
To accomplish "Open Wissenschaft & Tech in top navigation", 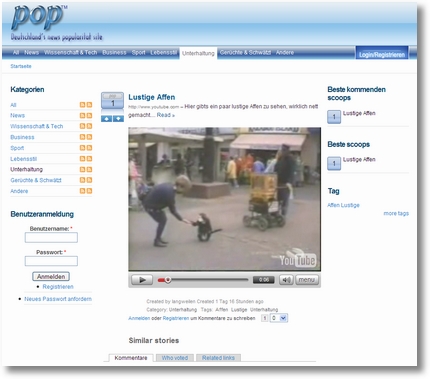I will point(71,52).
